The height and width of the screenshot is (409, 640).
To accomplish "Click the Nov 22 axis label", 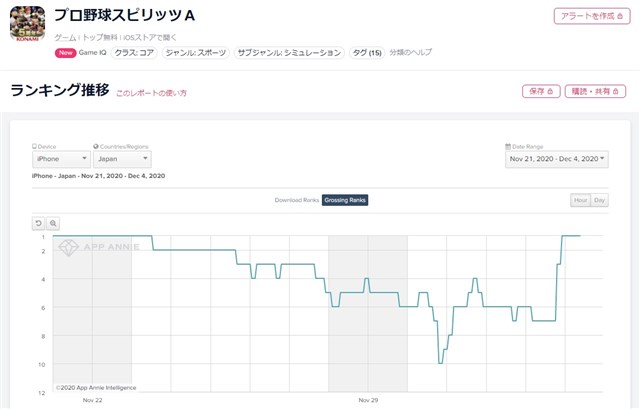I will click(92, 400).
